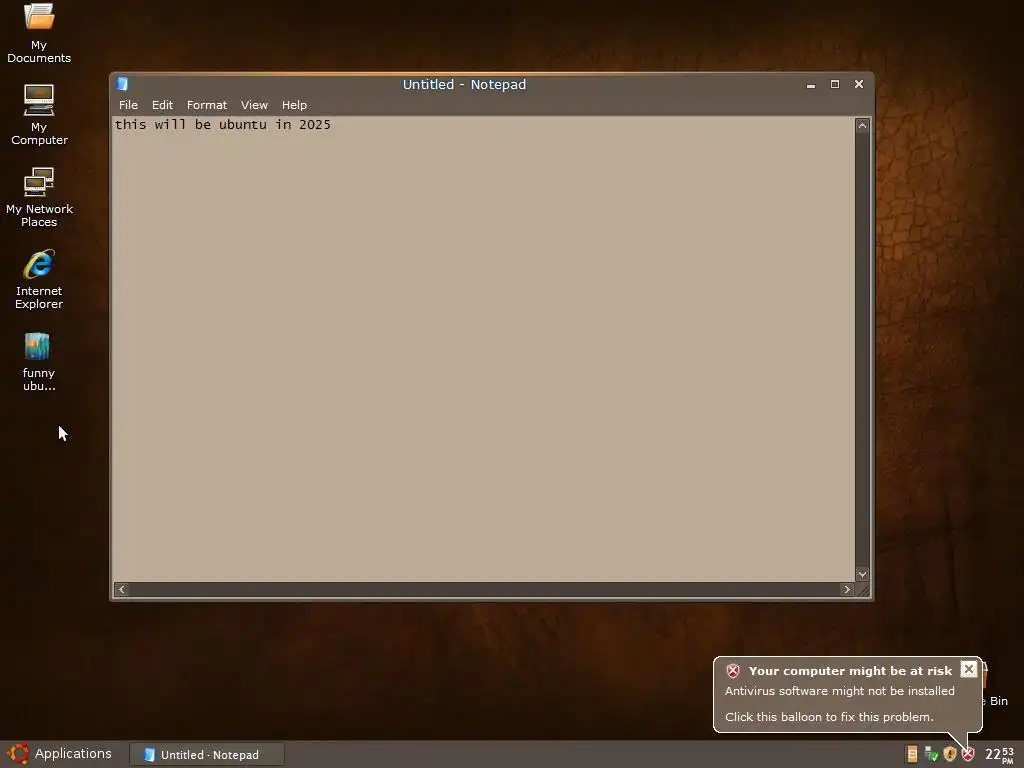
Task: Open the View menu
Action: tap(254, 105)
